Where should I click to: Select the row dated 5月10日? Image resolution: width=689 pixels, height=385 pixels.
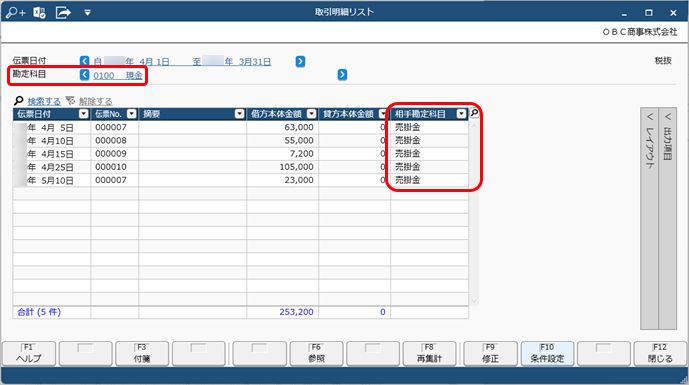click(241, 180)
